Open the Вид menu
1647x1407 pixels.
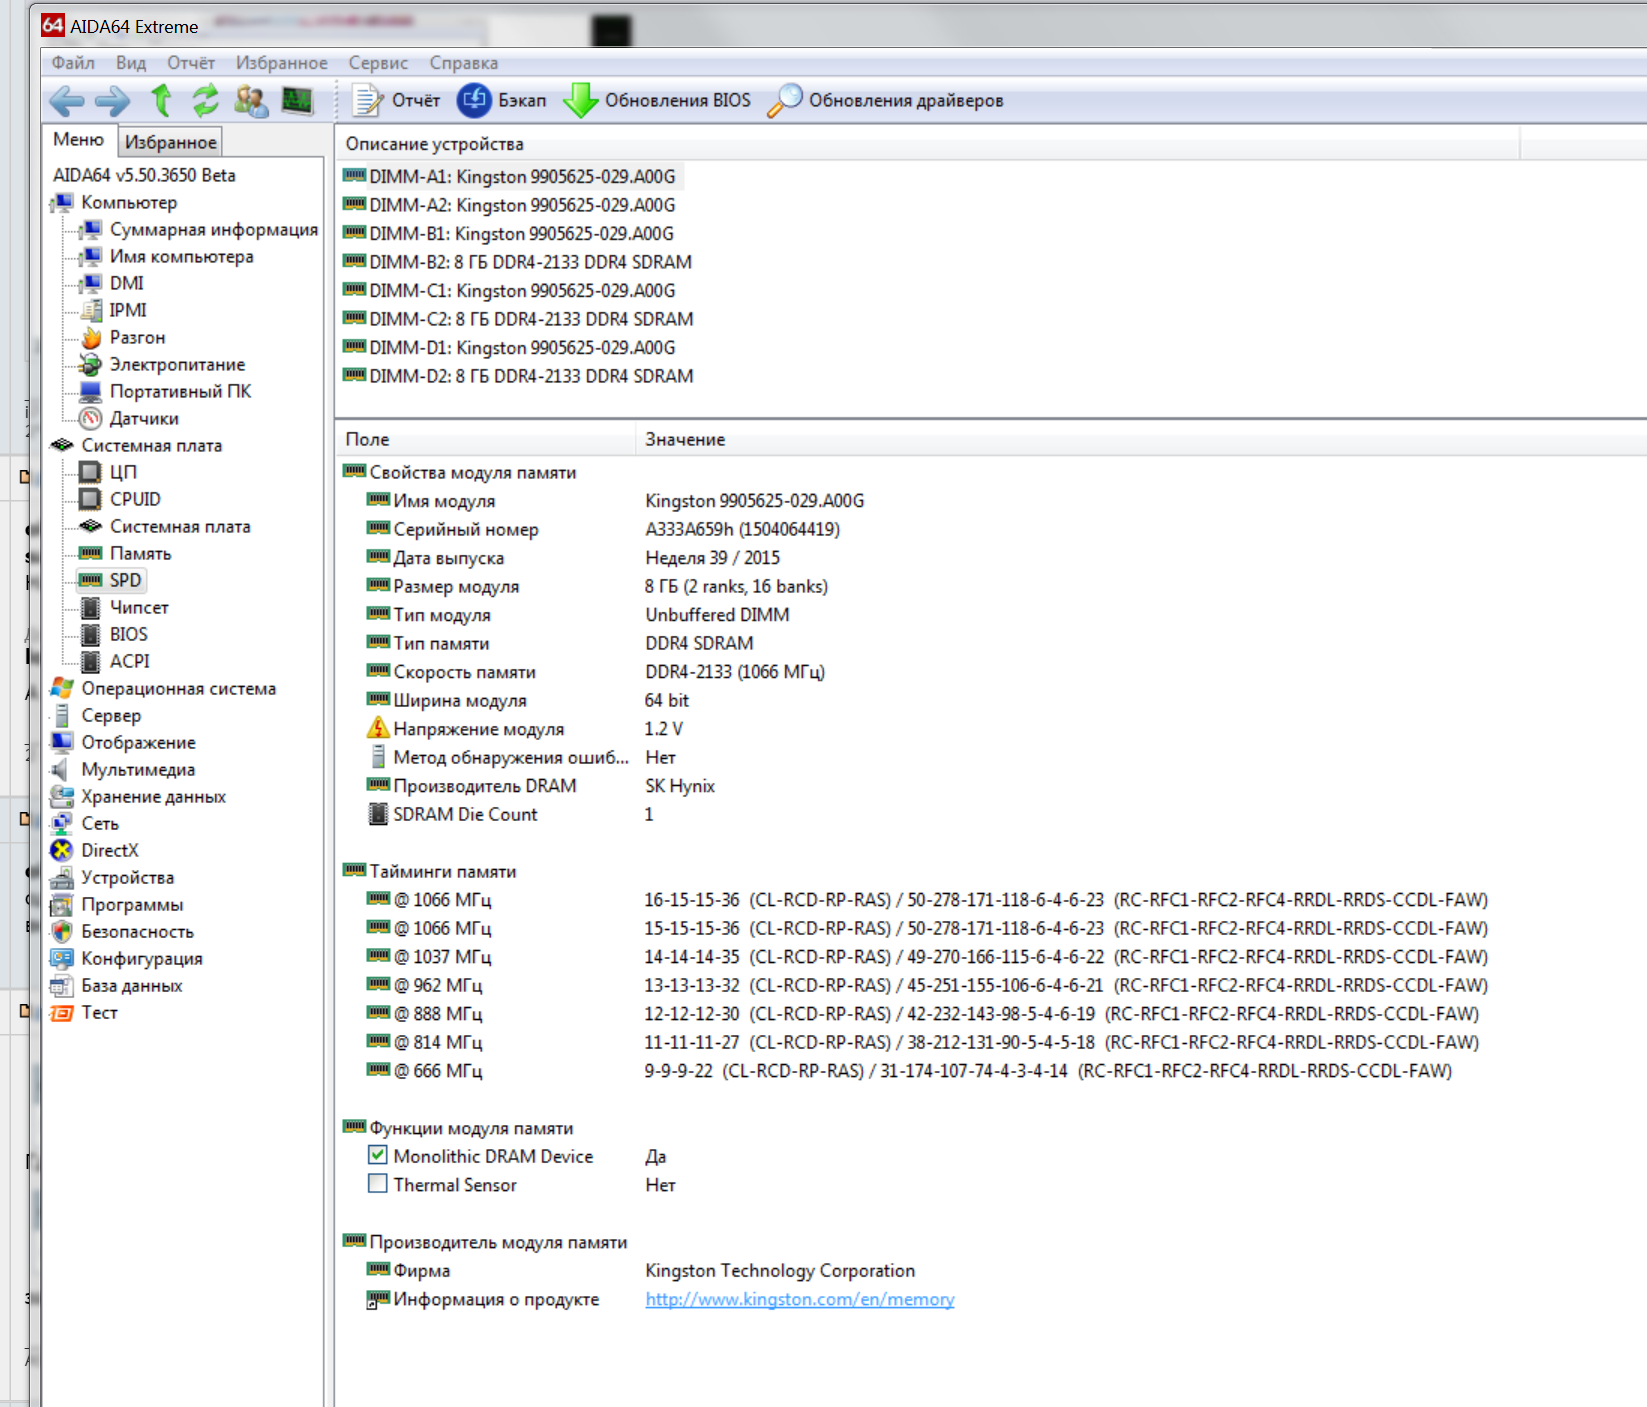coord(131,63)
